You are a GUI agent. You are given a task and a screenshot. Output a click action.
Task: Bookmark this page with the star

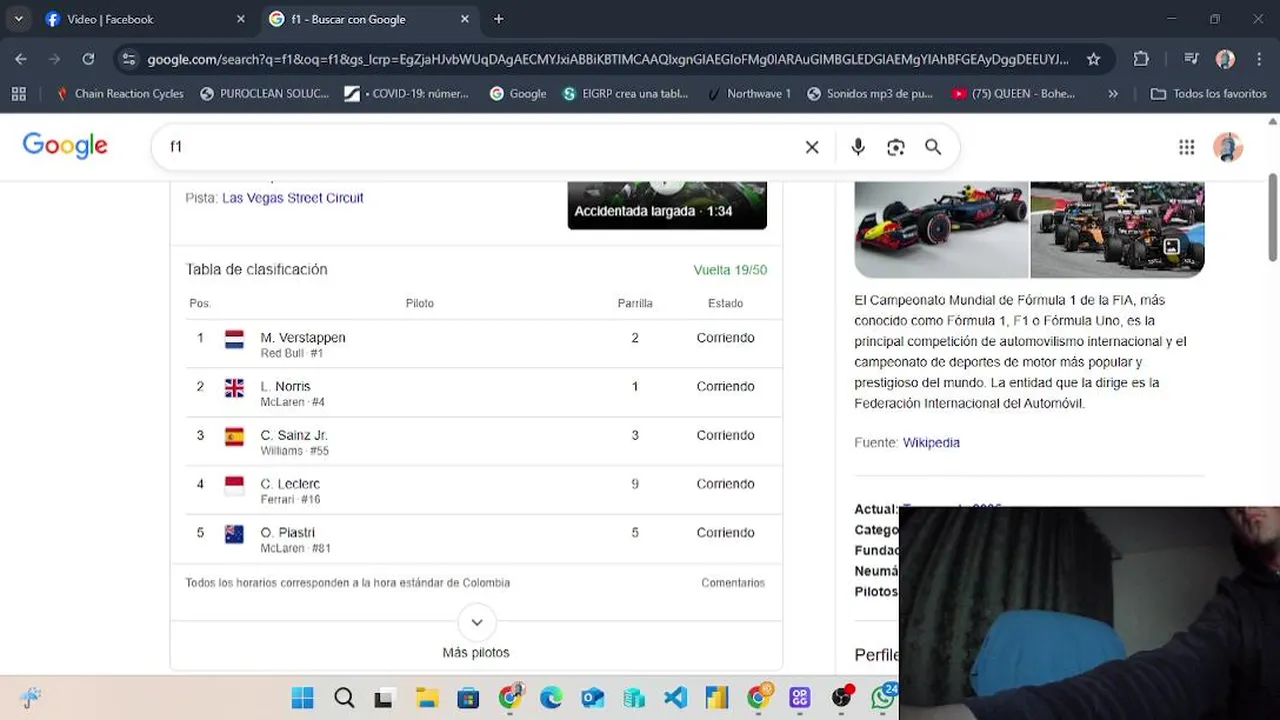coord(1093,59)
